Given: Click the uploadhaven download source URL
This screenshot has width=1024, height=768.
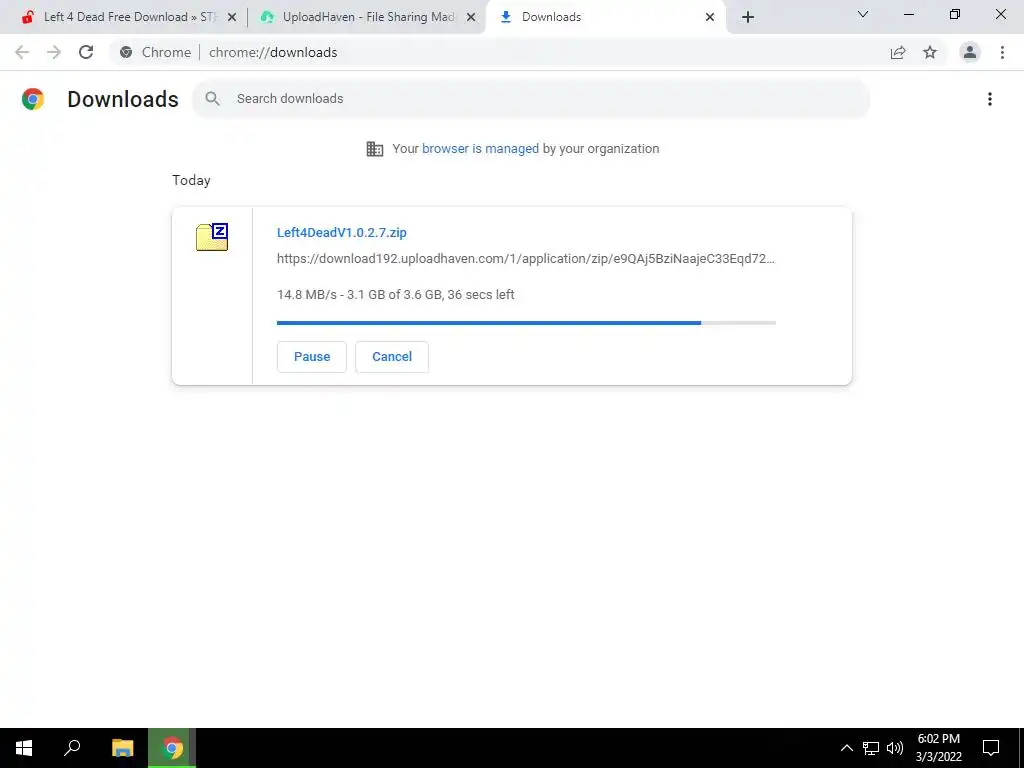Looking at the screenshot, I should tap(526, 259).
